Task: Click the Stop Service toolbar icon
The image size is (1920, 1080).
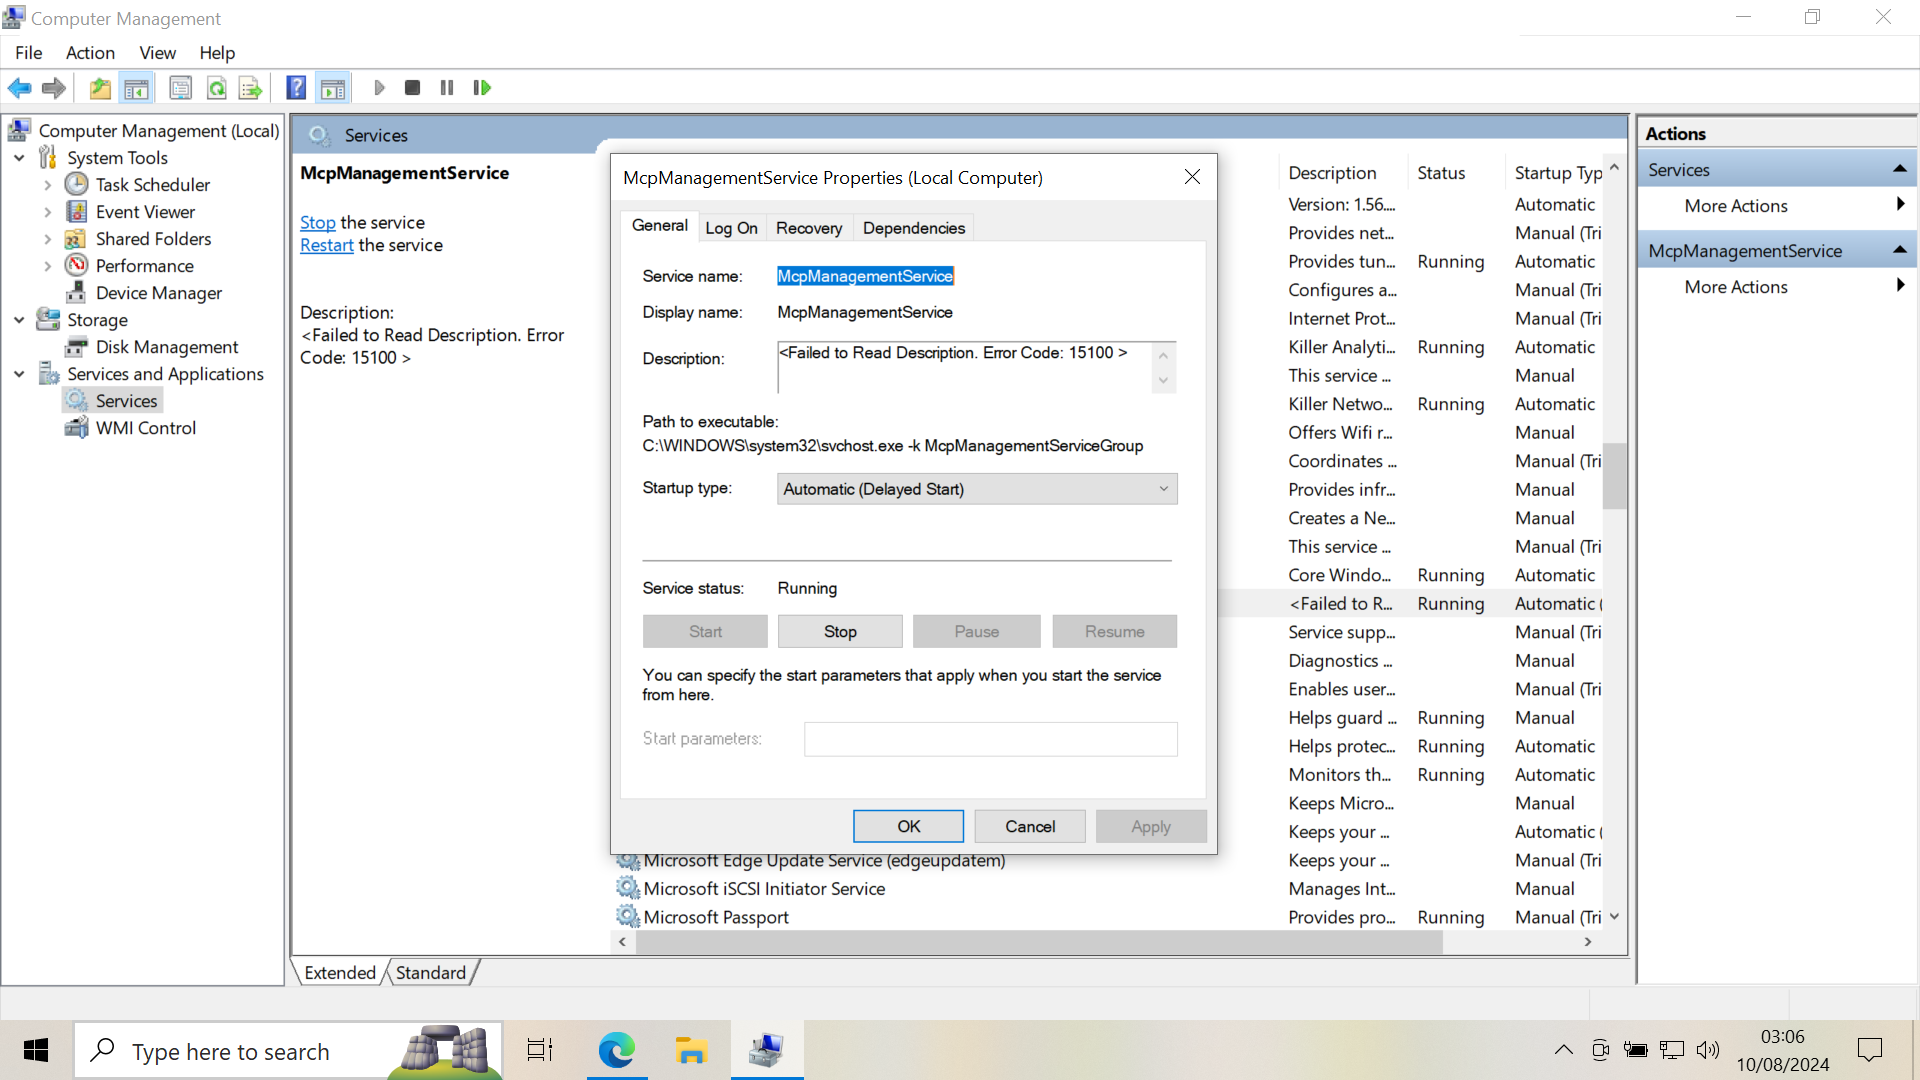Action: [412, 88]
